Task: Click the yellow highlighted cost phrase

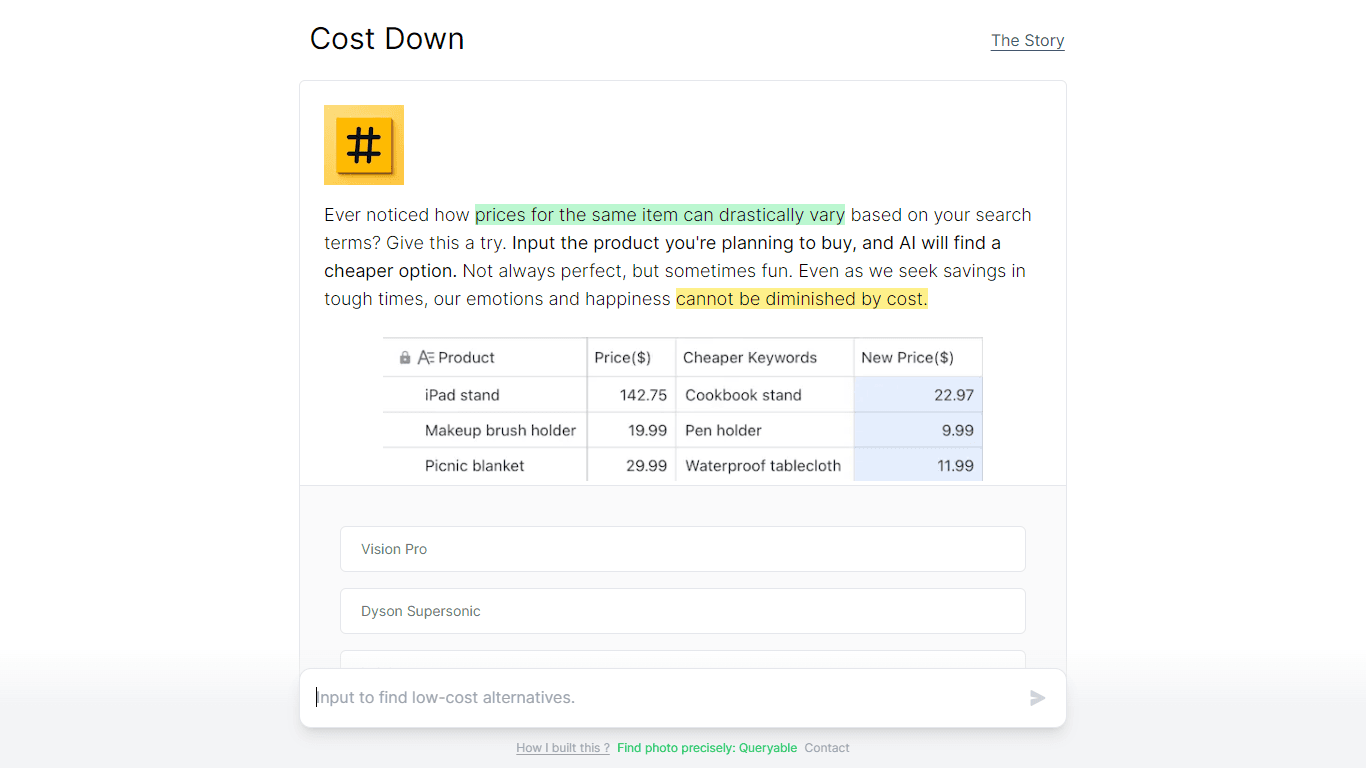Action: (802, 299)
